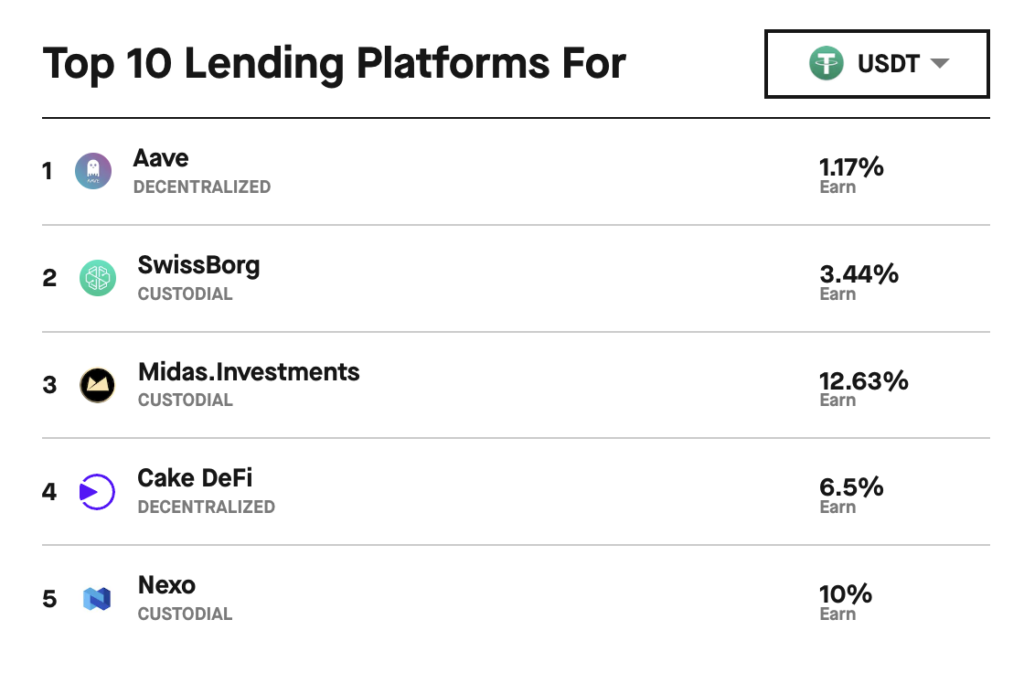Viewport: 1024px width, 673px height.
Task: Click the Nexo blue logo icon
Action: tap(97, 599)
